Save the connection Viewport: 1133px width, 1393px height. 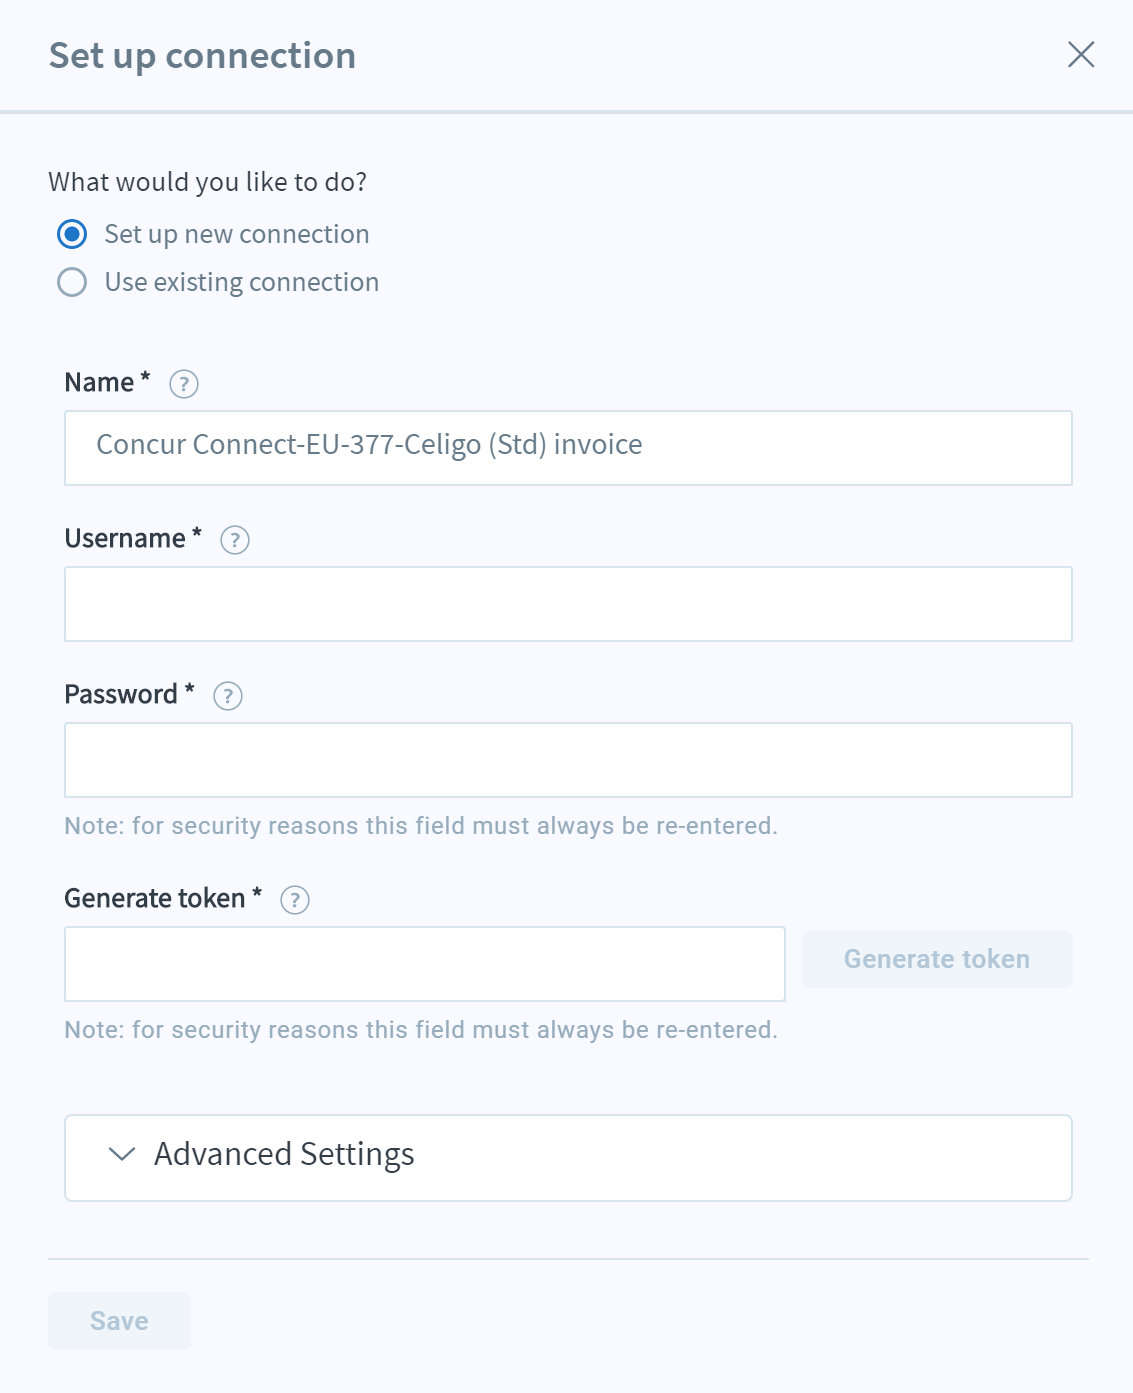(119, 1321)
